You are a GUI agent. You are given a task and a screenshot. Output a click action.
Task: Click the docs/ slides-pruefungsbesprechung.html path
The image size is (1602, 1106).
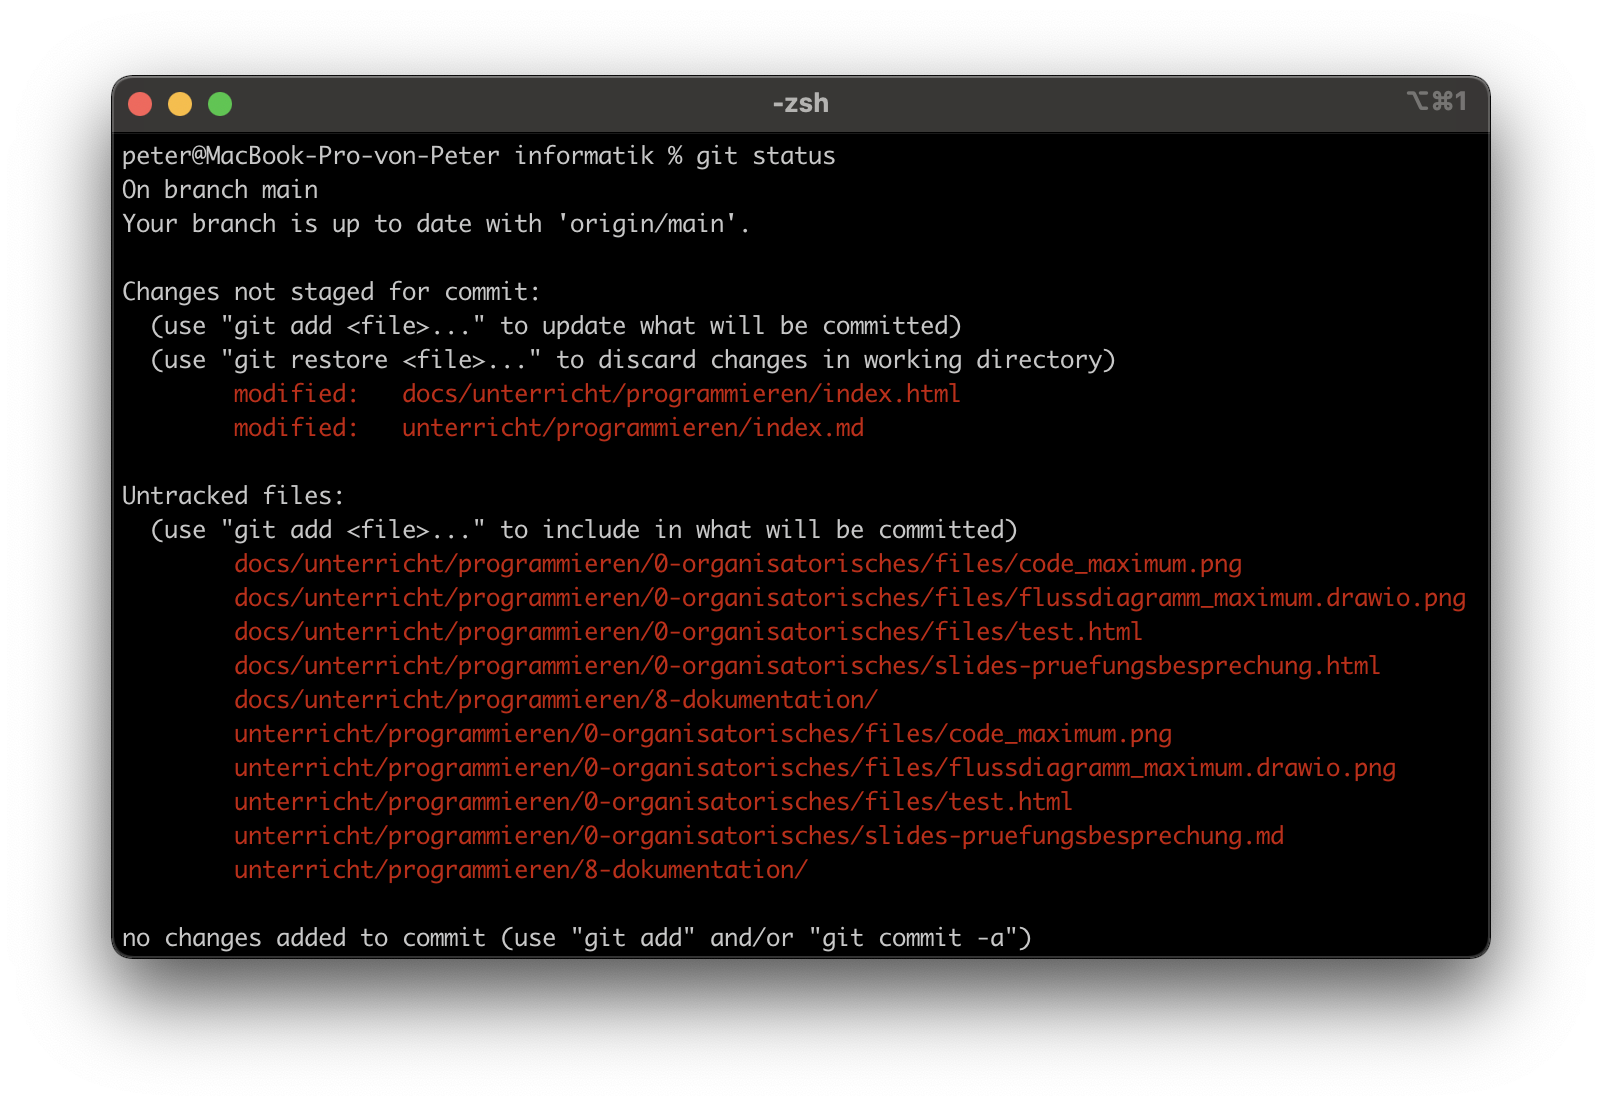click(x=806, y=666)
